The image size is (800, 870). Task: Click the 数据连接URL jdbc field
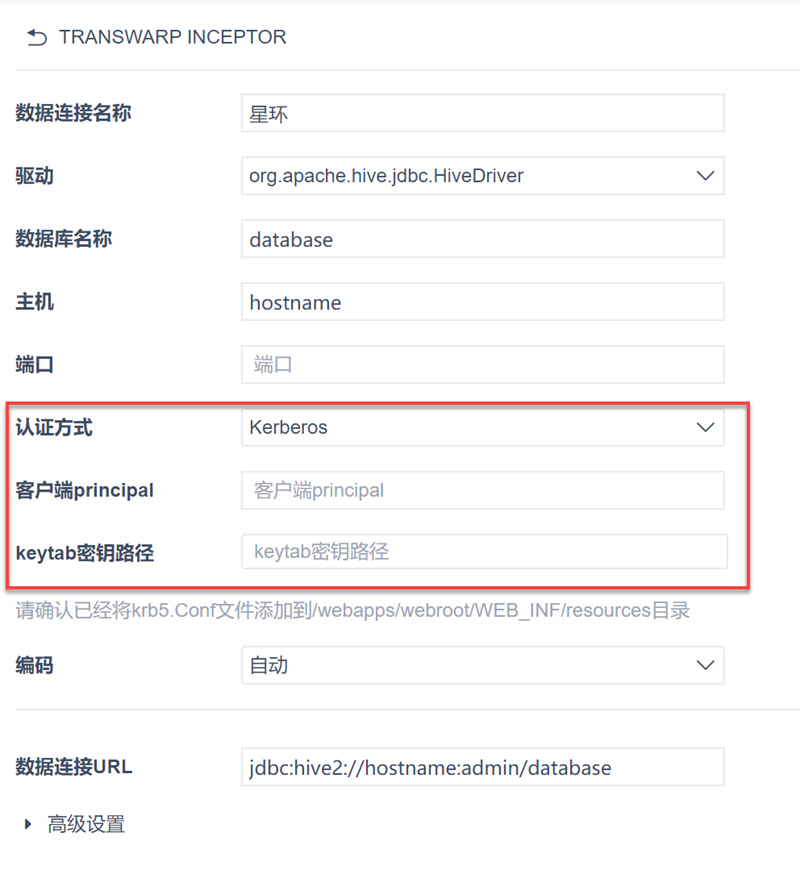pyautogui.click(x=482, y=768)
